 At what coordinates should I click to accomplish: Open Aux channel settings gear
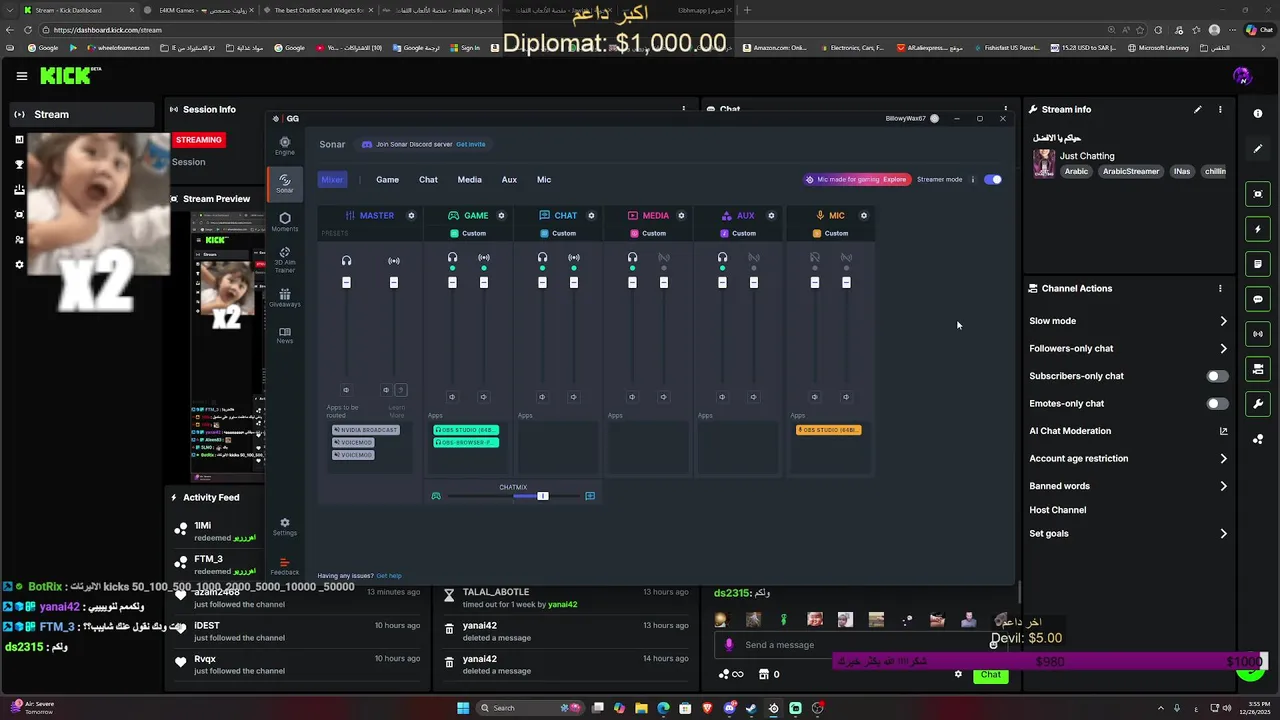click(771, 215)
